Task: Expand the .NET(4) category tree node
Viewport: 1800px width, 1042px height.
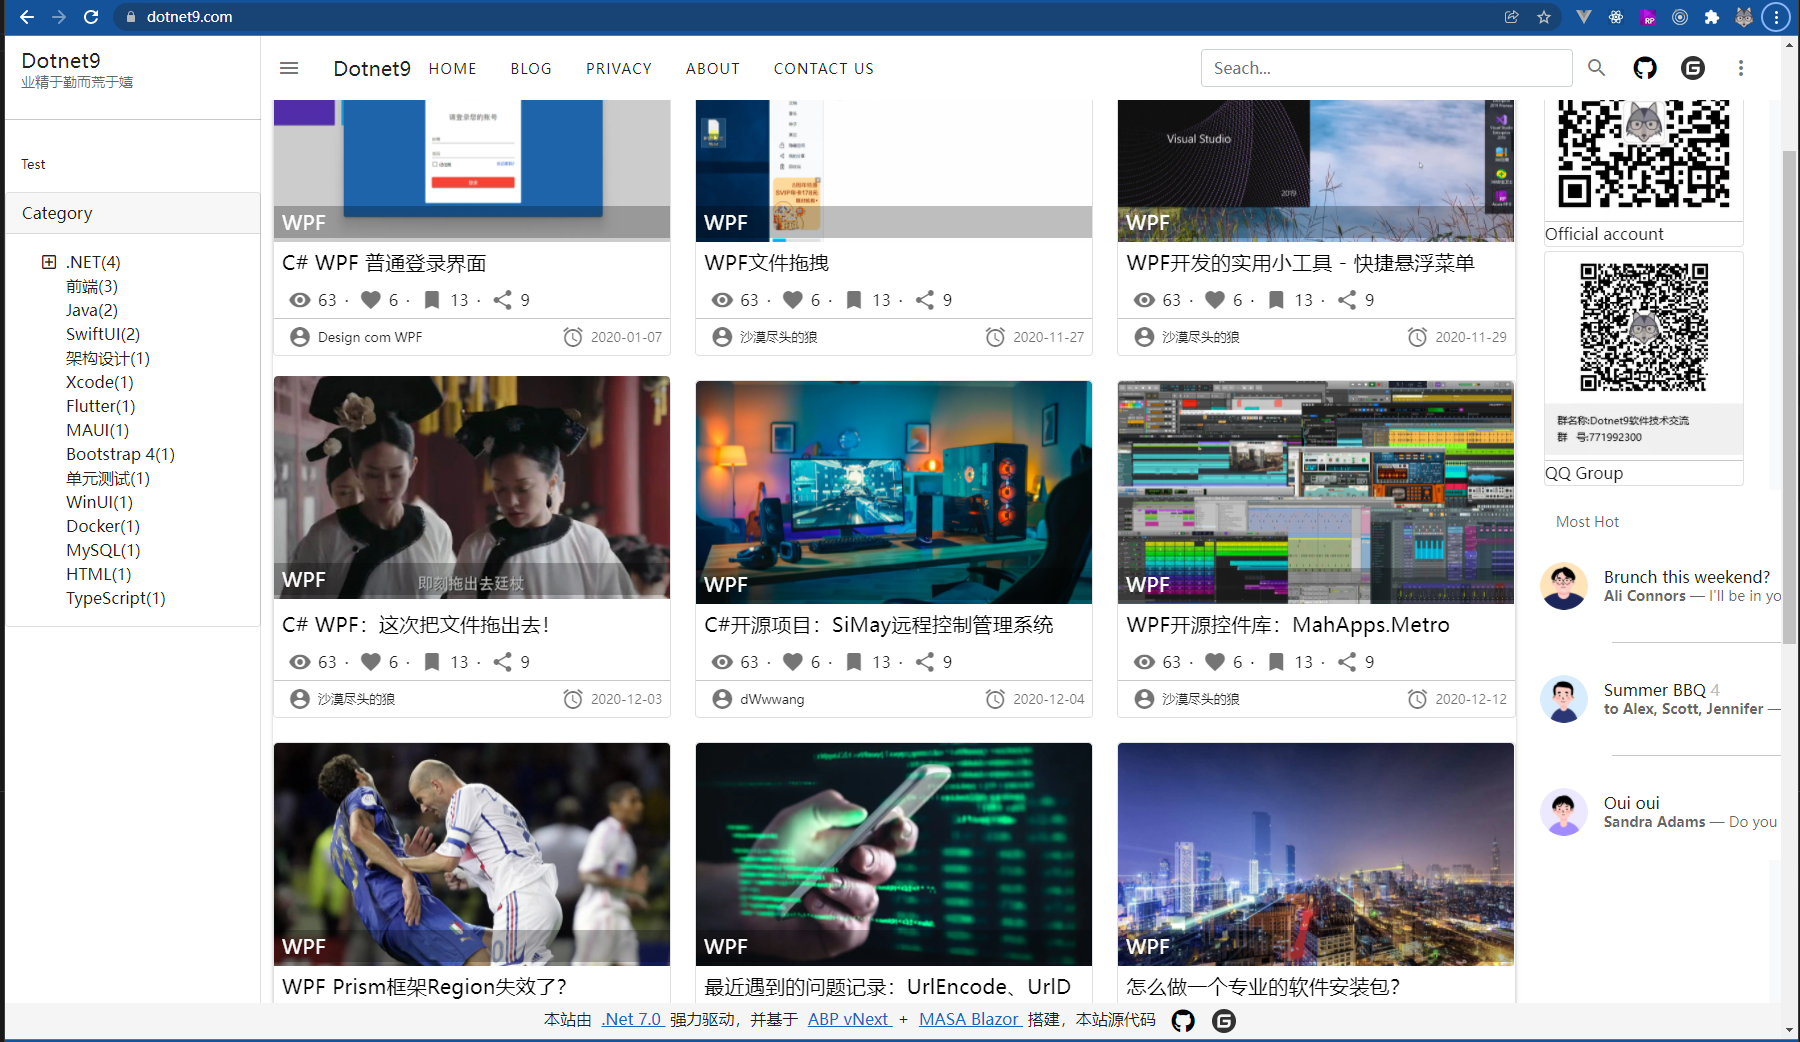Action: tap(48, 262)
